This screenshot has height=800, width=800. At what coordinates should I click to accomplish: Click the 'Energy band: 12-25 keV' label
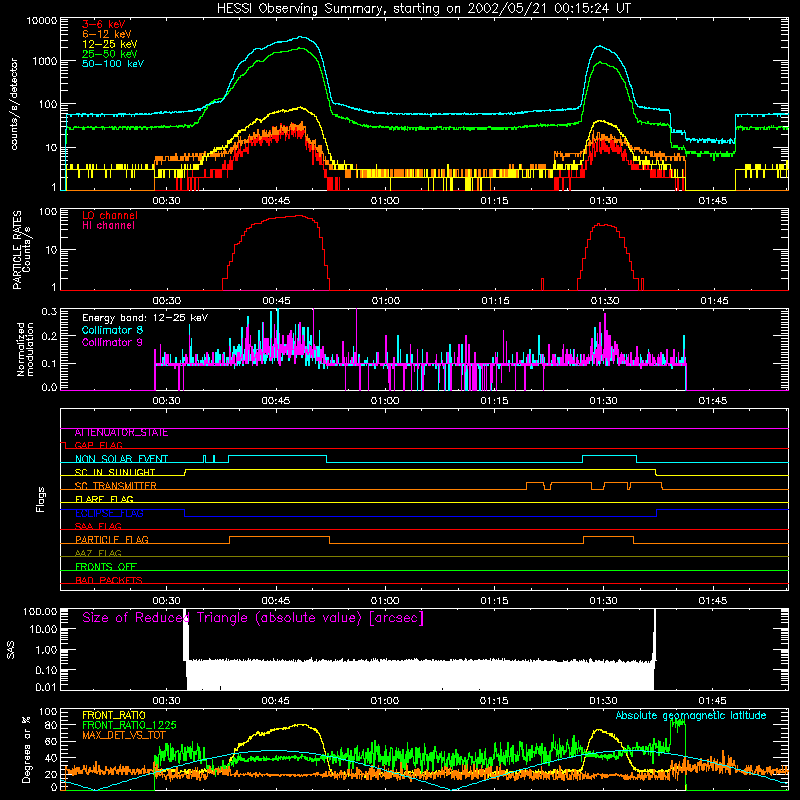click(145, 318)
